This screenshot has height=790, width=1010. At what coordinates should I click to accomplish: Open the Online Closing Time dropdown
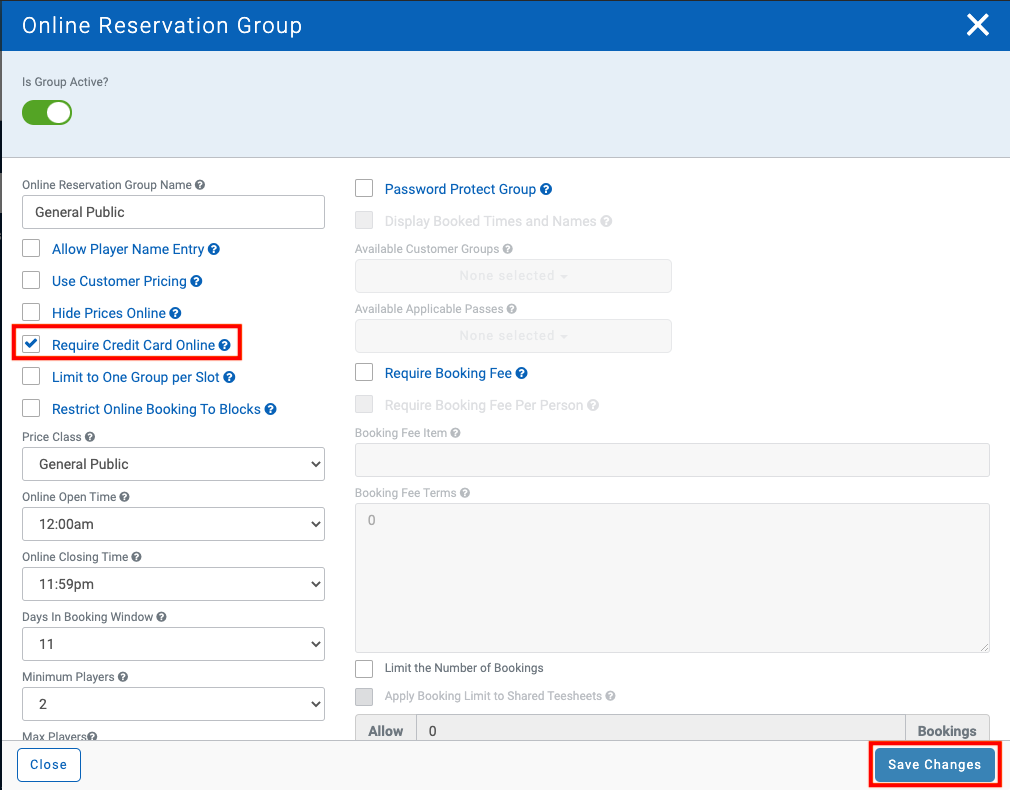[173, 584]
